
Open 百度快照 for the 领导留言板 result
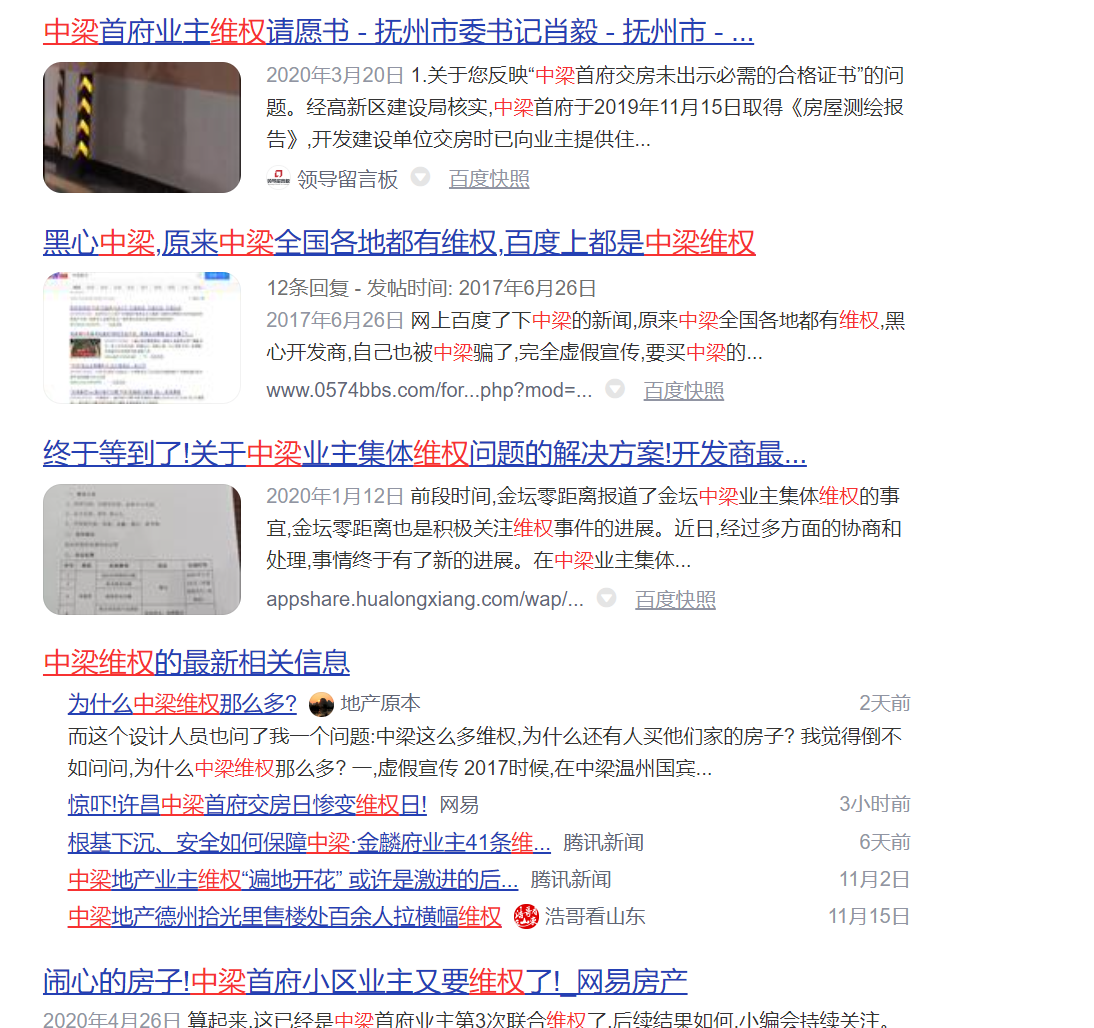click(489, 179)
